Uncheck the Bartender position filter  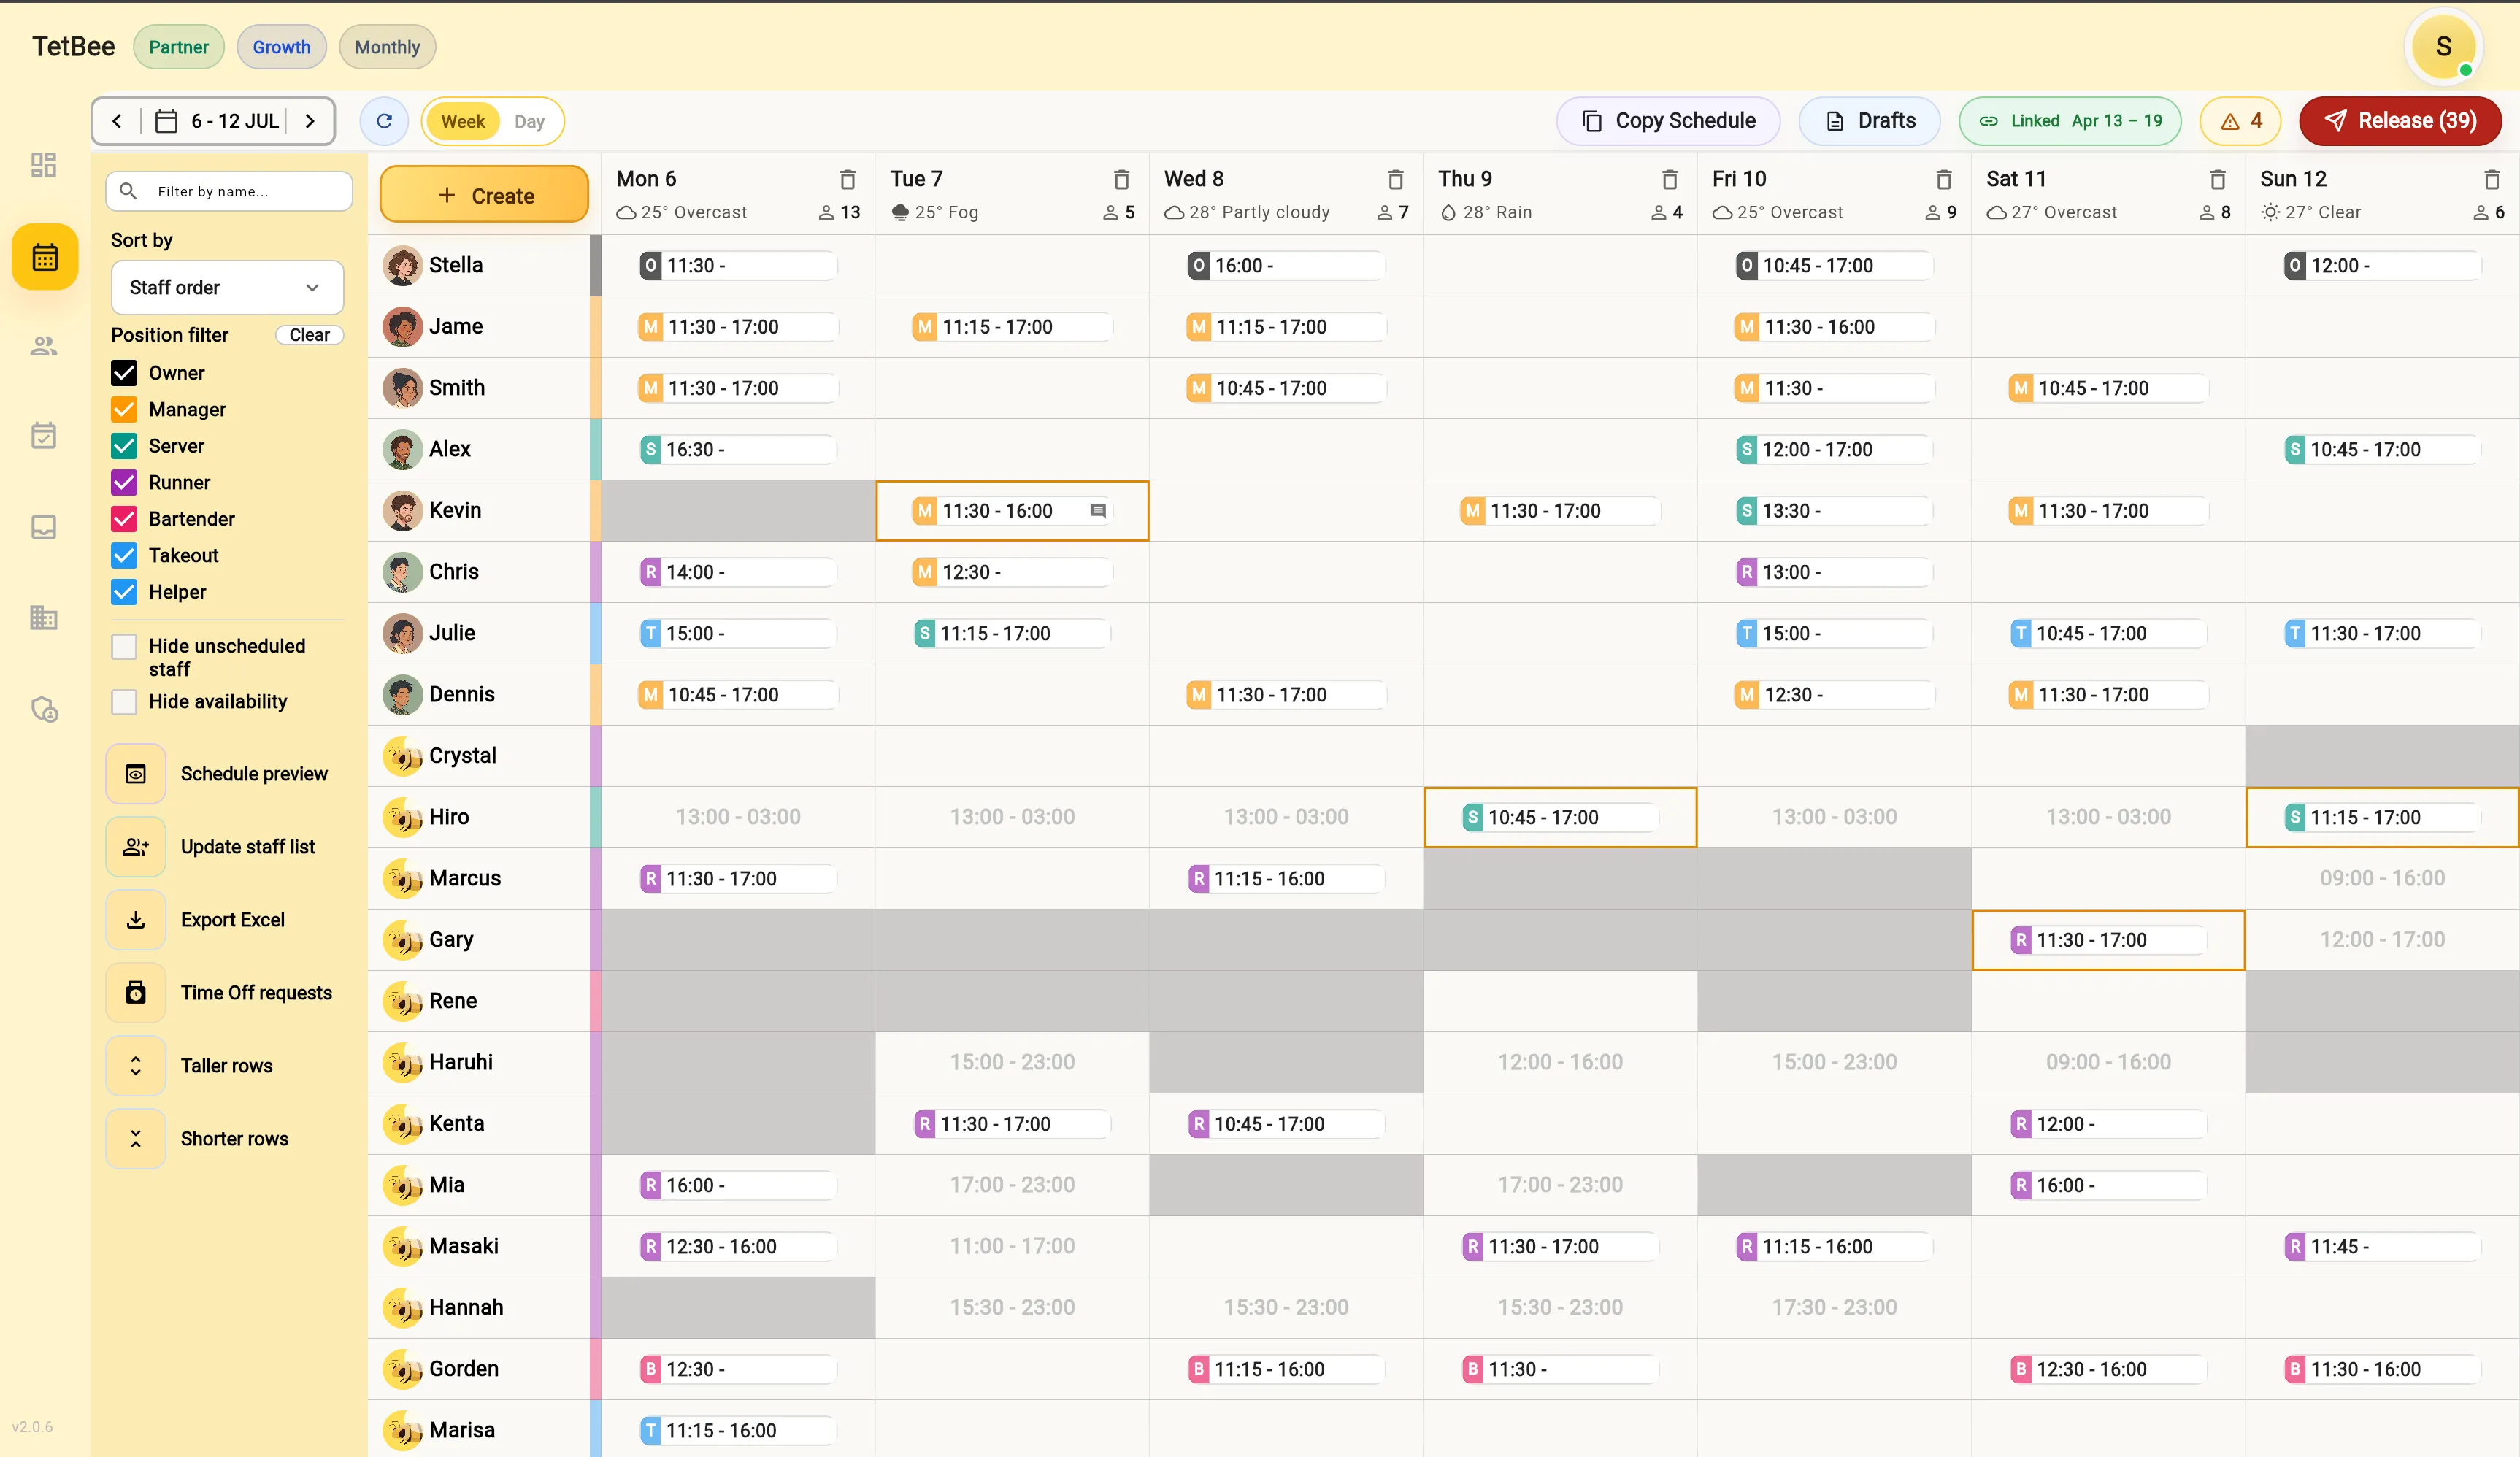(x=124, y=519)
